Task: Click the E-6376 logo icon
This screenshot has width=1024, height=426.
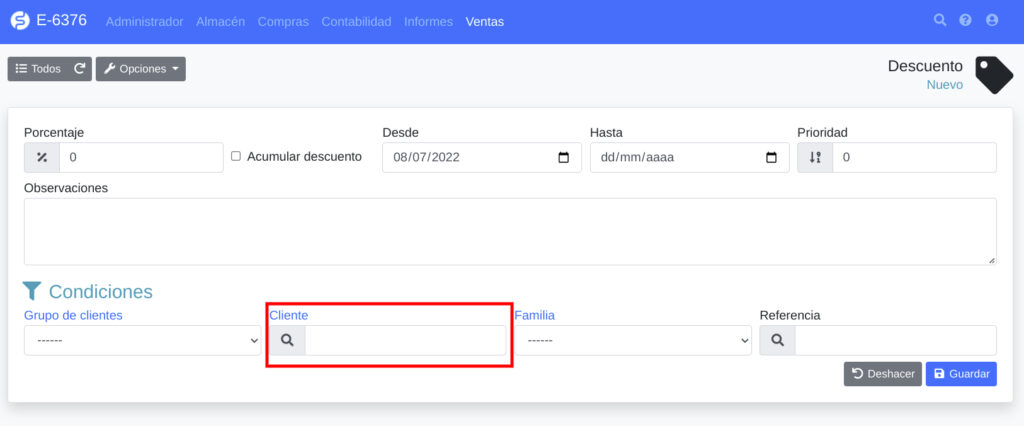Action: (19, 21)
